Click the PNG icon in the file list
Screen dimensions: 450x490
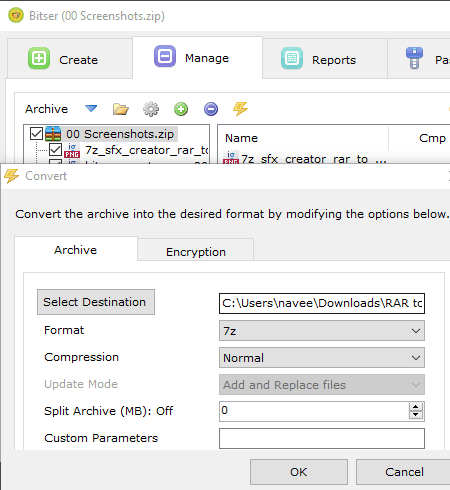click(x=231, y=157)
